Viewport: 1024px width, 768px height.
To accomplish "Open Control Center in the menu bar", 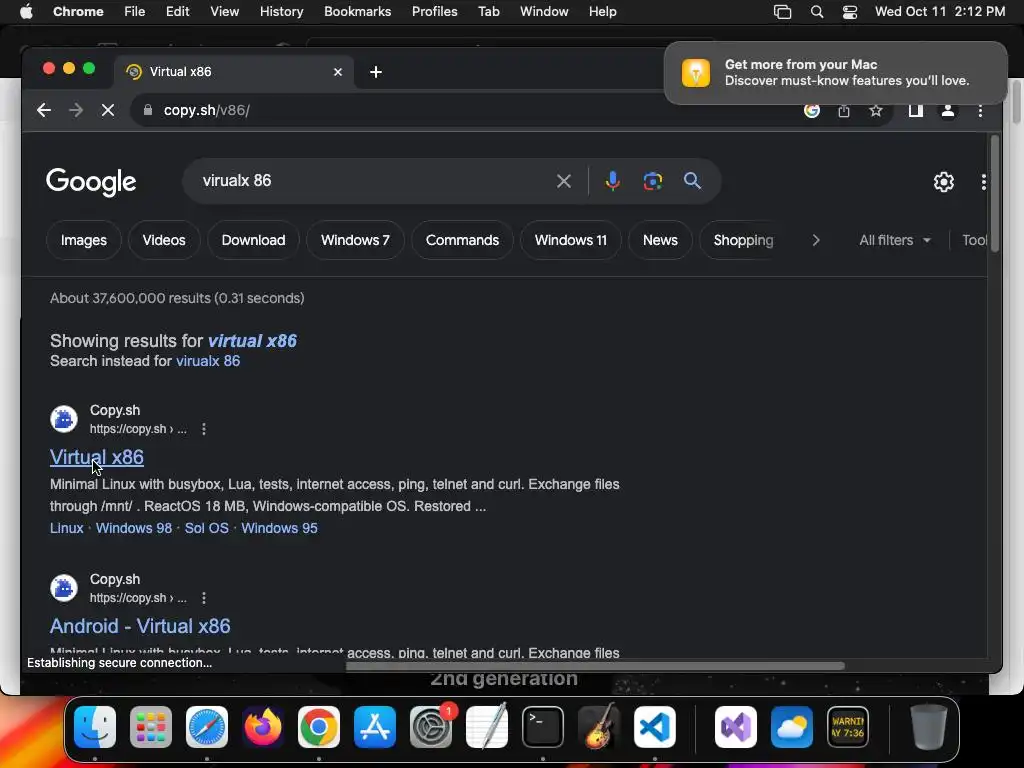I will 850,12.
